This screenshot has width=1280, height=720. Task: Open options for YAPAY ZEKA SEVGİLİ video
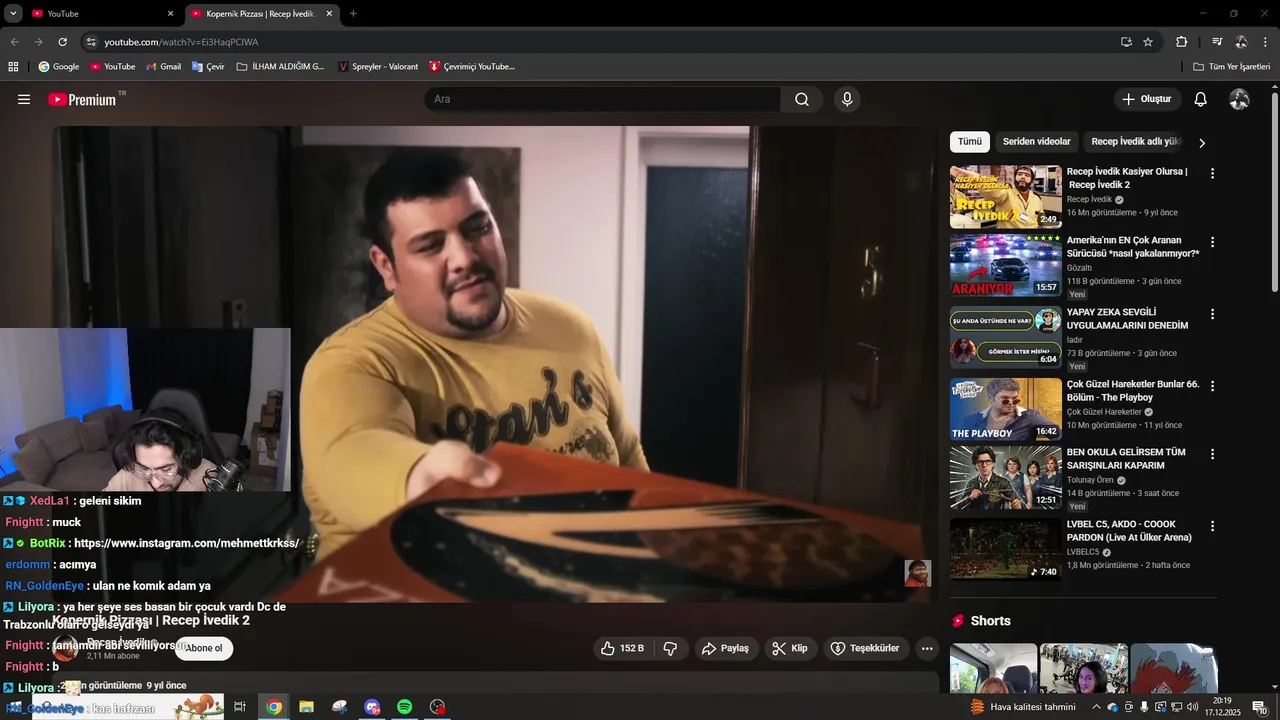tap(1212, 314)
